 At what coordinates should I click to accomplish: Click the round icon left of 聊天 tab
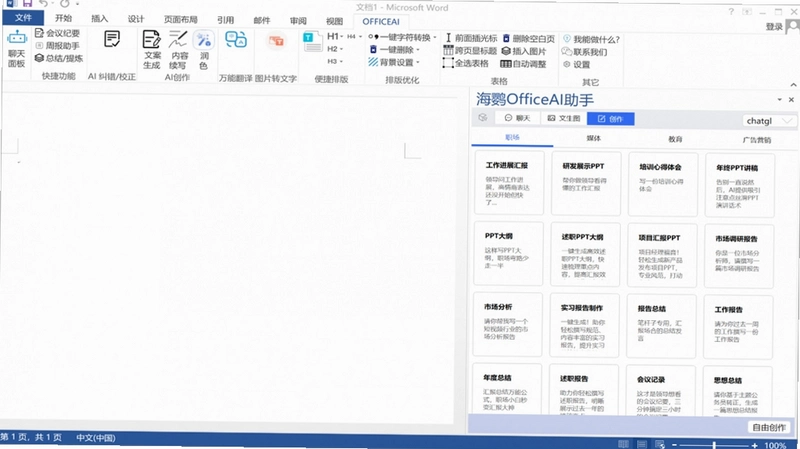[483, 118]
